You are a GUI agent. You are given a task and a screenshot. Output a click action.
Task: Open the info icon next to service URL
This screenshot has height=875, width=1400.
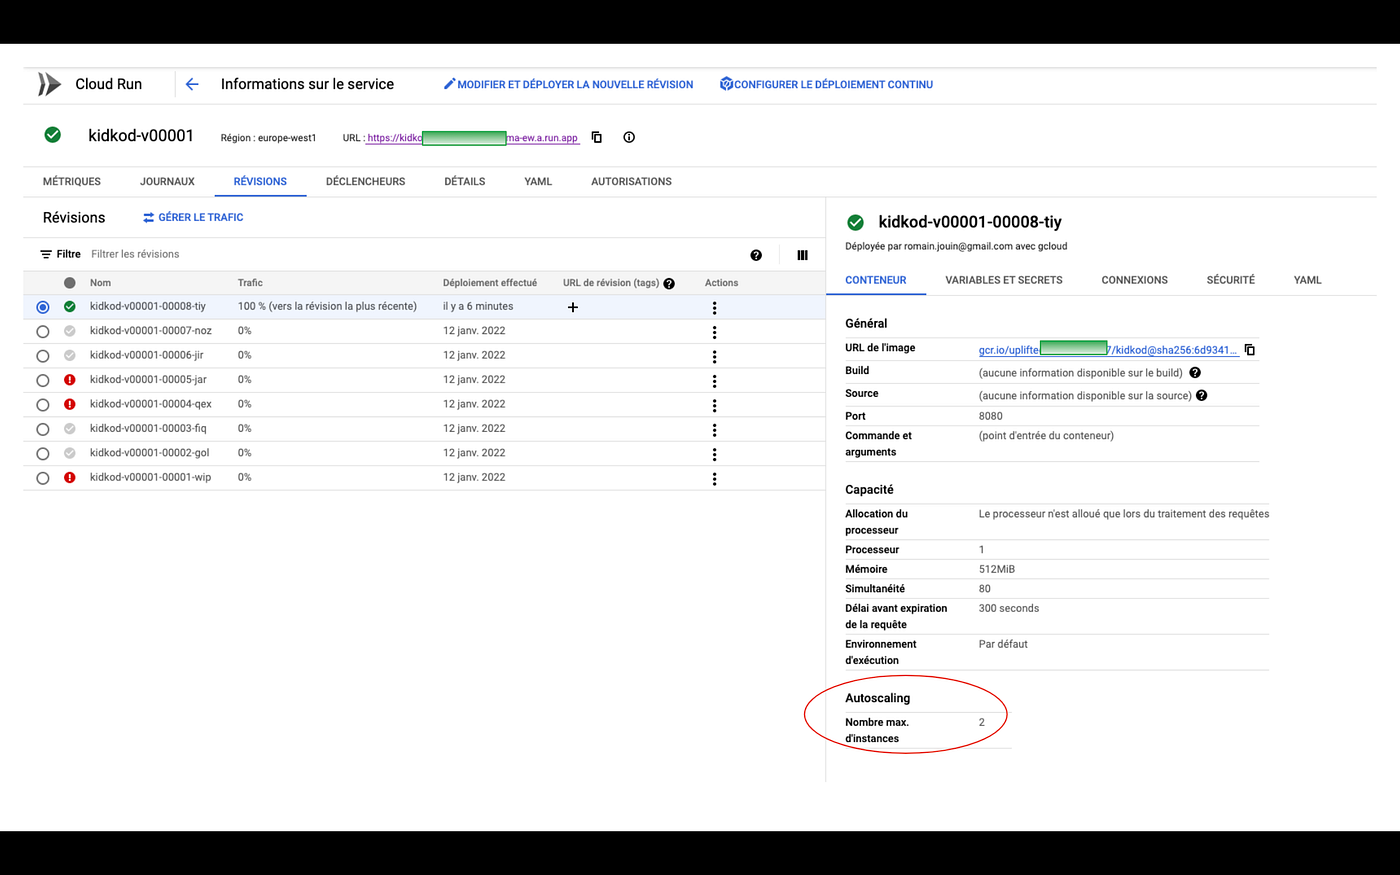tap(629, 137)
